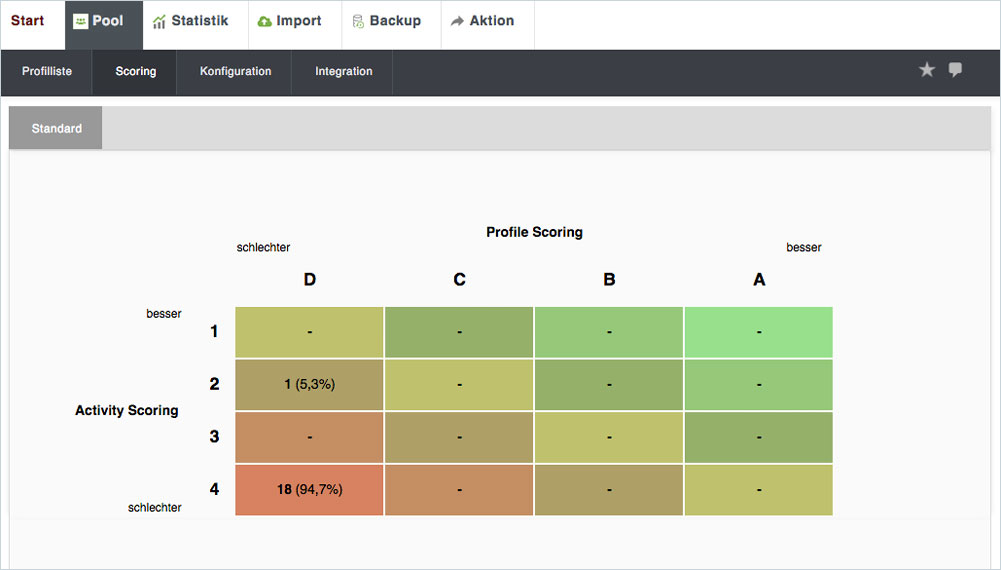Open the Konfiguration submenu
Image resolution: width=1001 pixels, height=570 pixels.
pyautogui.click(x=236, y=71)
